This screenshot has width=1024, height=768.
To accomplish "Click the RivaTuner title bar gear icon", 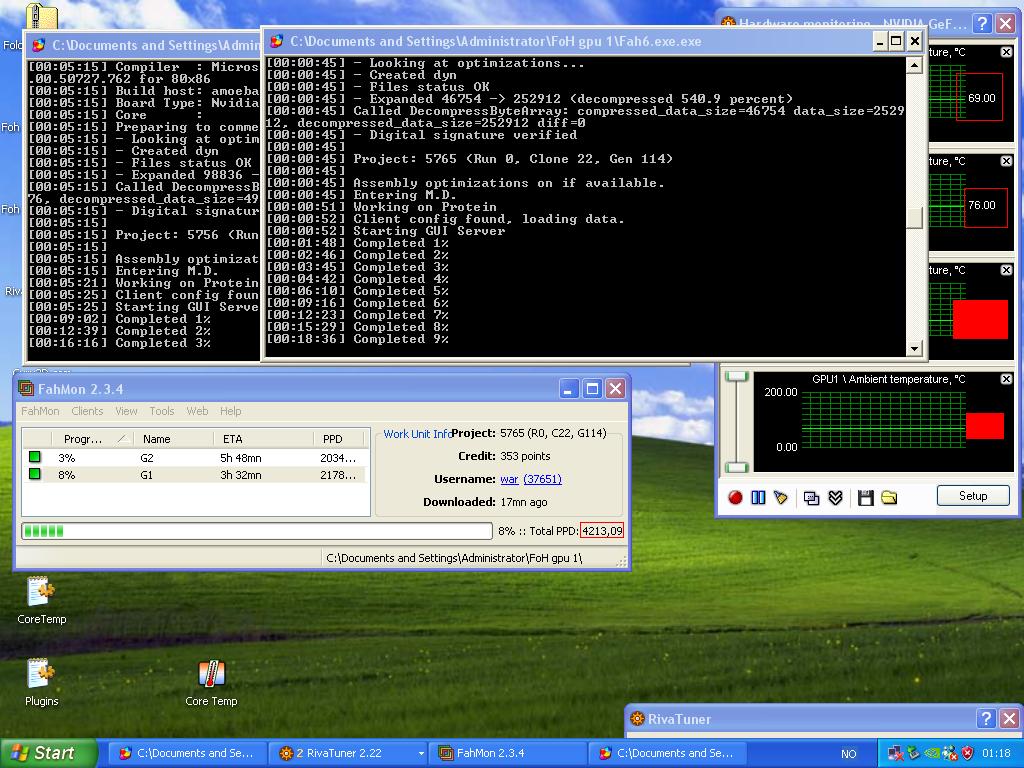I will 637,718.
